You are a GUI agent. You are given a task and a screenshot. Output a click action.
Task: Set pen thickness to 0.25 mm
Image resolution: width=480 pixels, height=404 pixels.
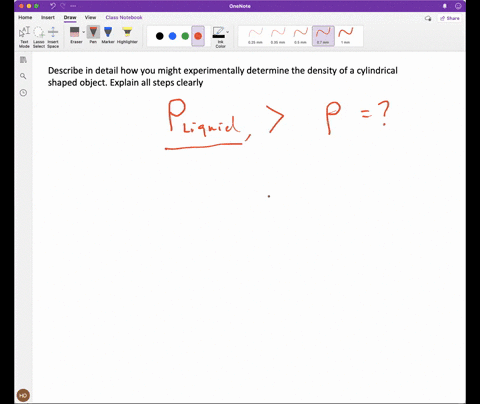(255, 36)
